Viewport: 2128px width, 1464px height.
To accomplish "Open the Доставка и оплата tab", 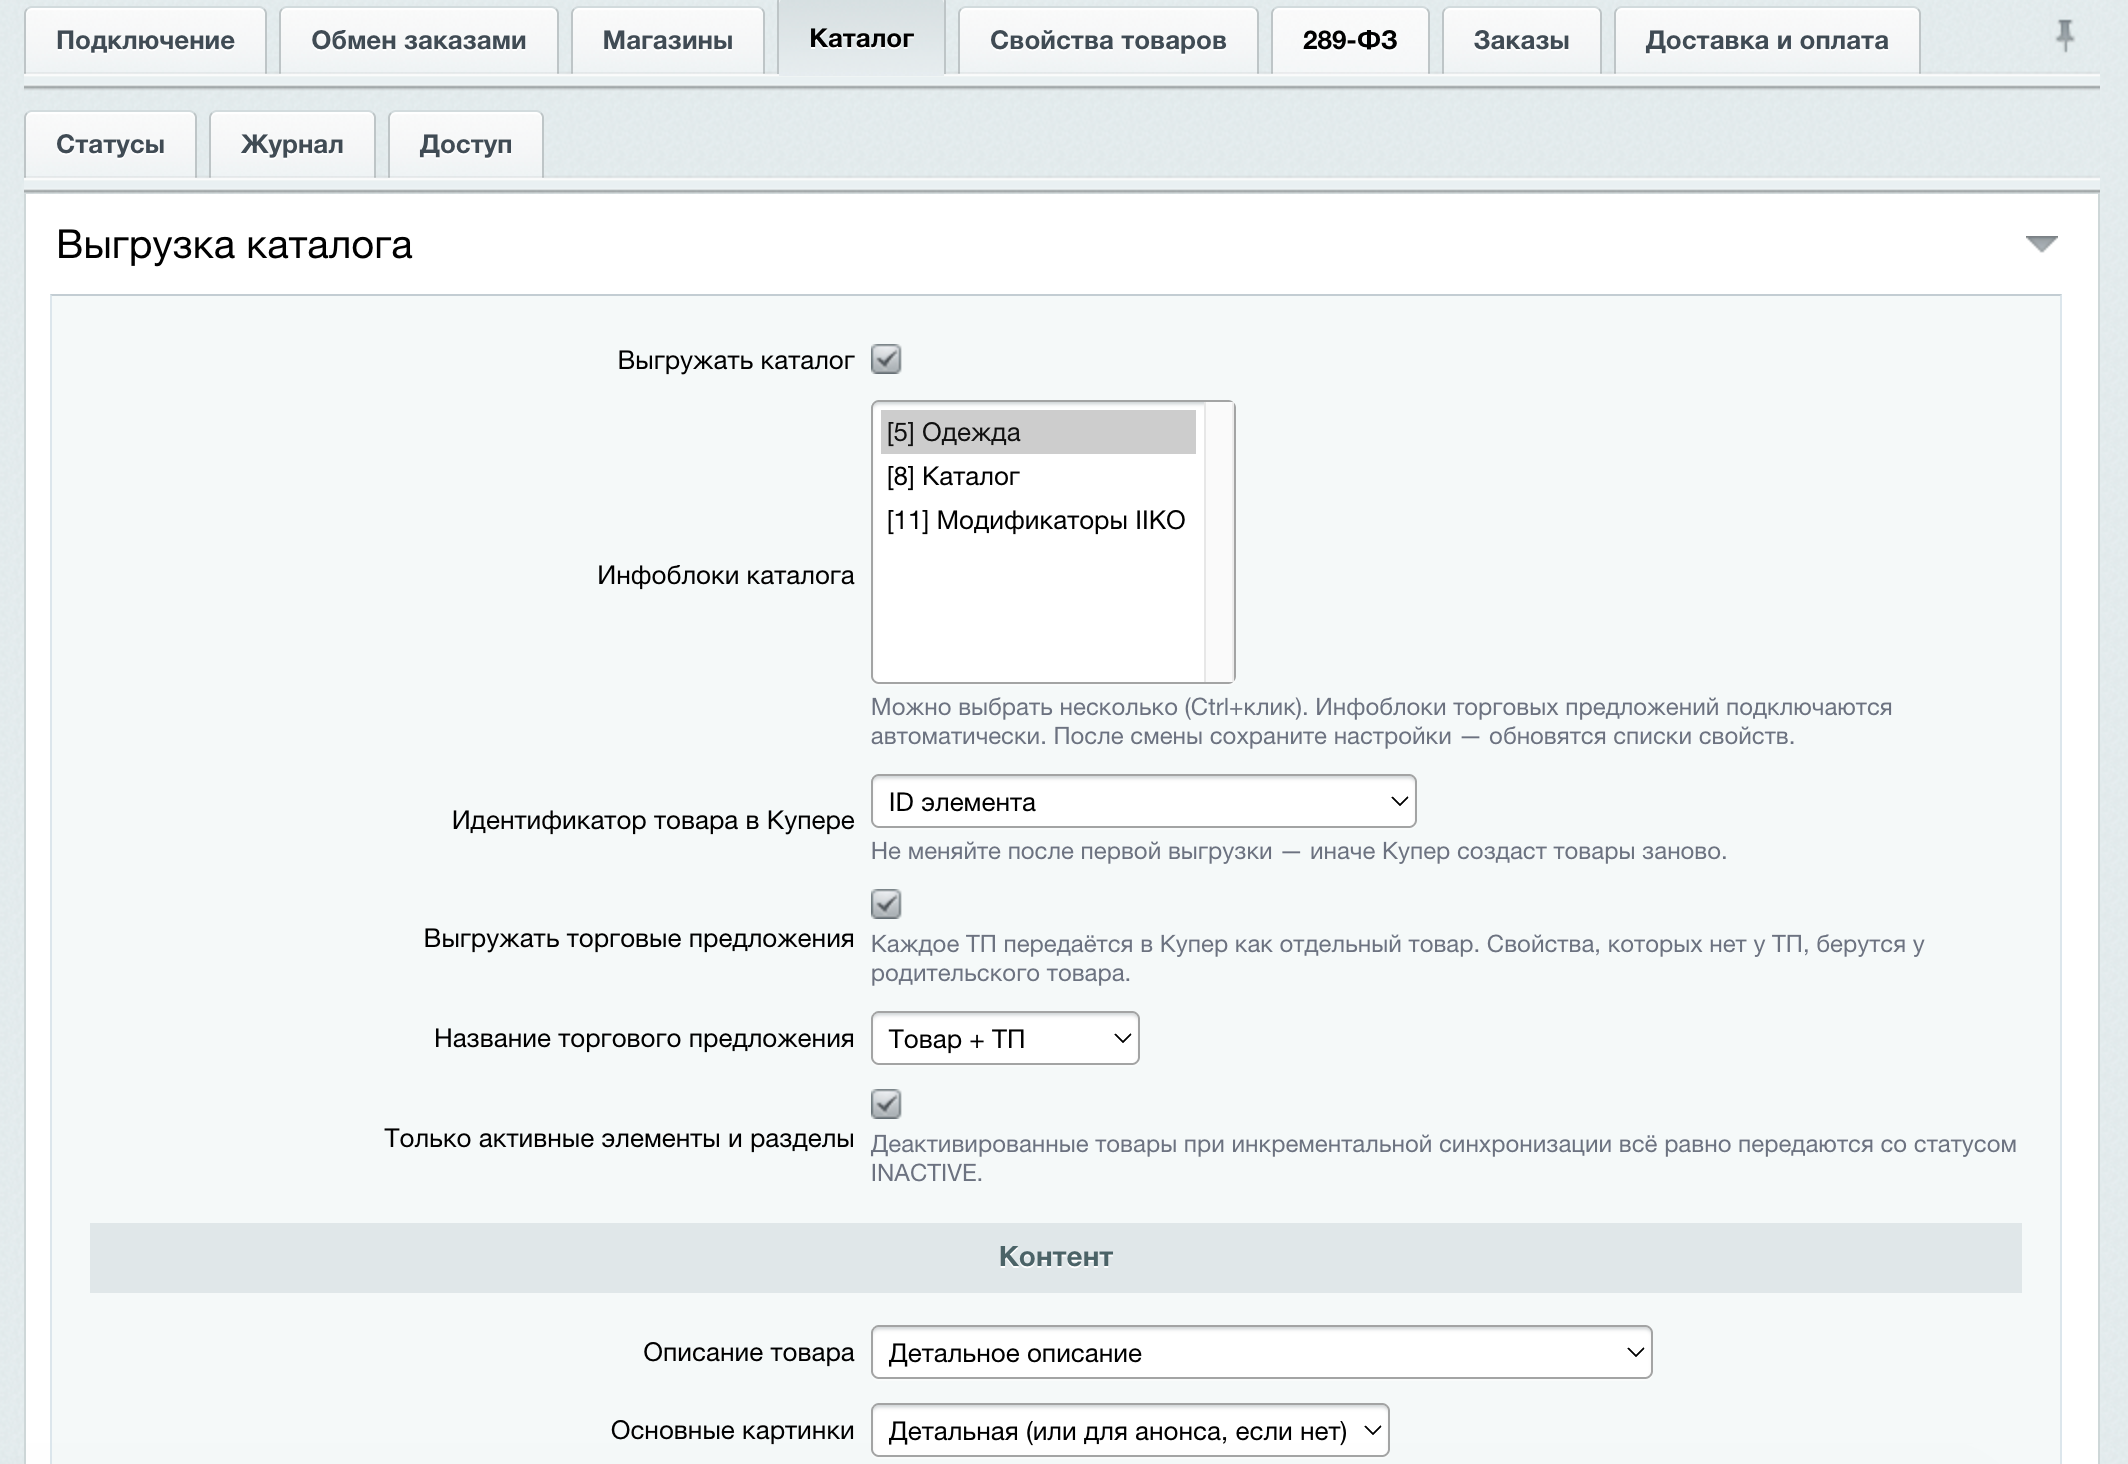I will (1767, 40).
